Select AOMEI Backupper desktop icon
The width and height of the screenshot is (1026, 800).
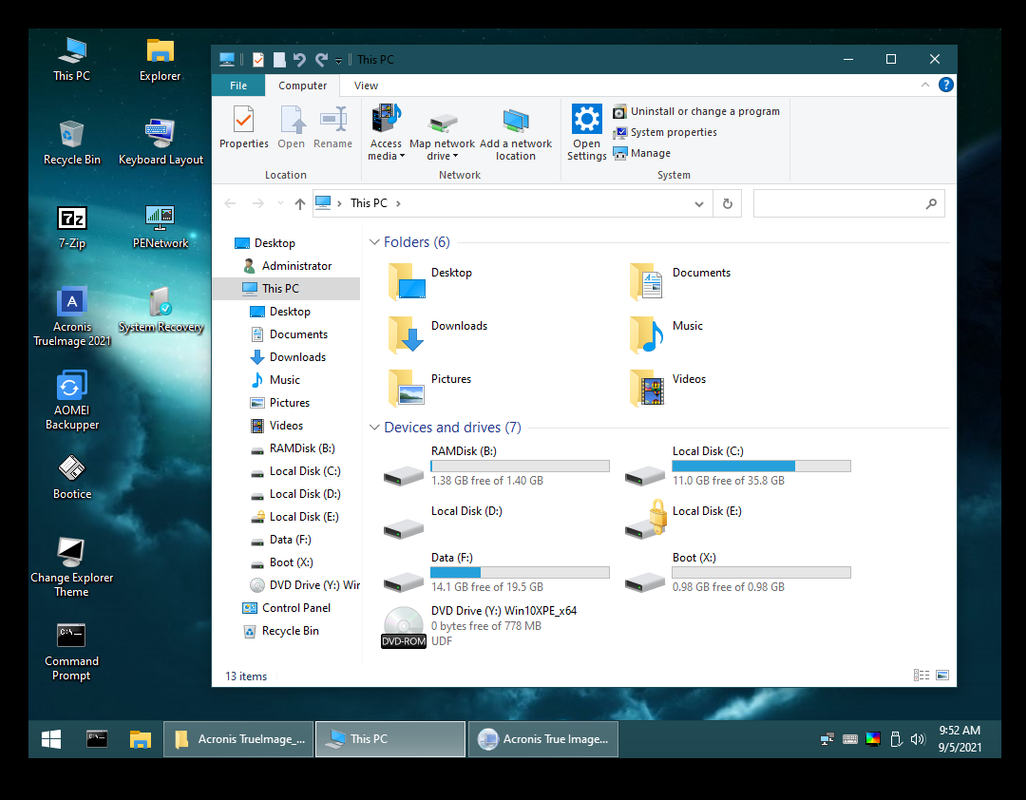click(71, 400)
